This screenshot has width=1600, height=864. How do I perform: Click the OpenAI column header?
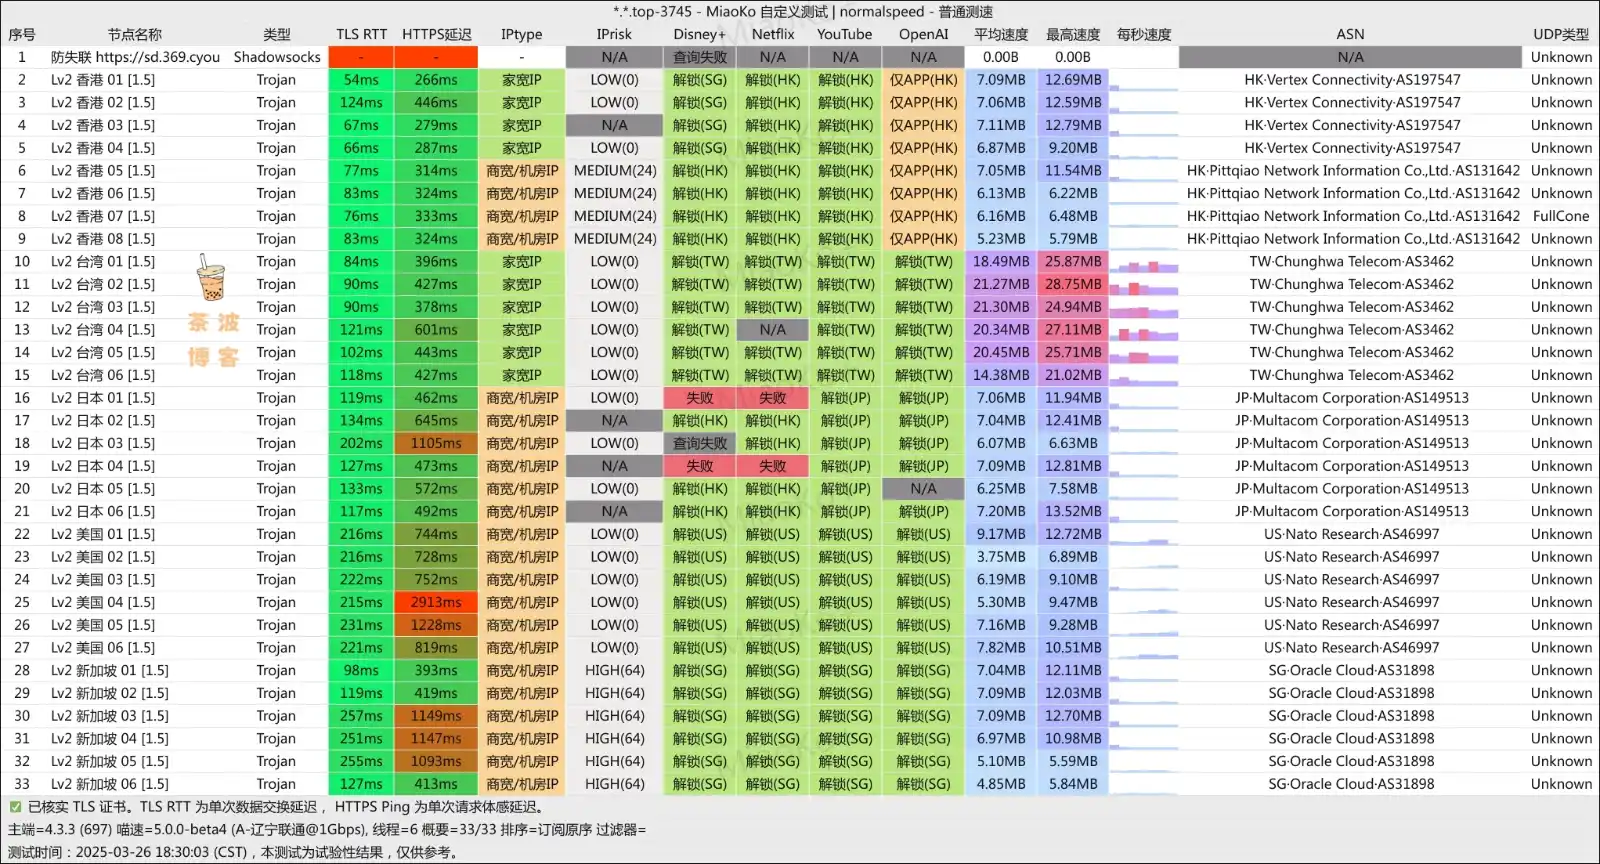(923, 34)
